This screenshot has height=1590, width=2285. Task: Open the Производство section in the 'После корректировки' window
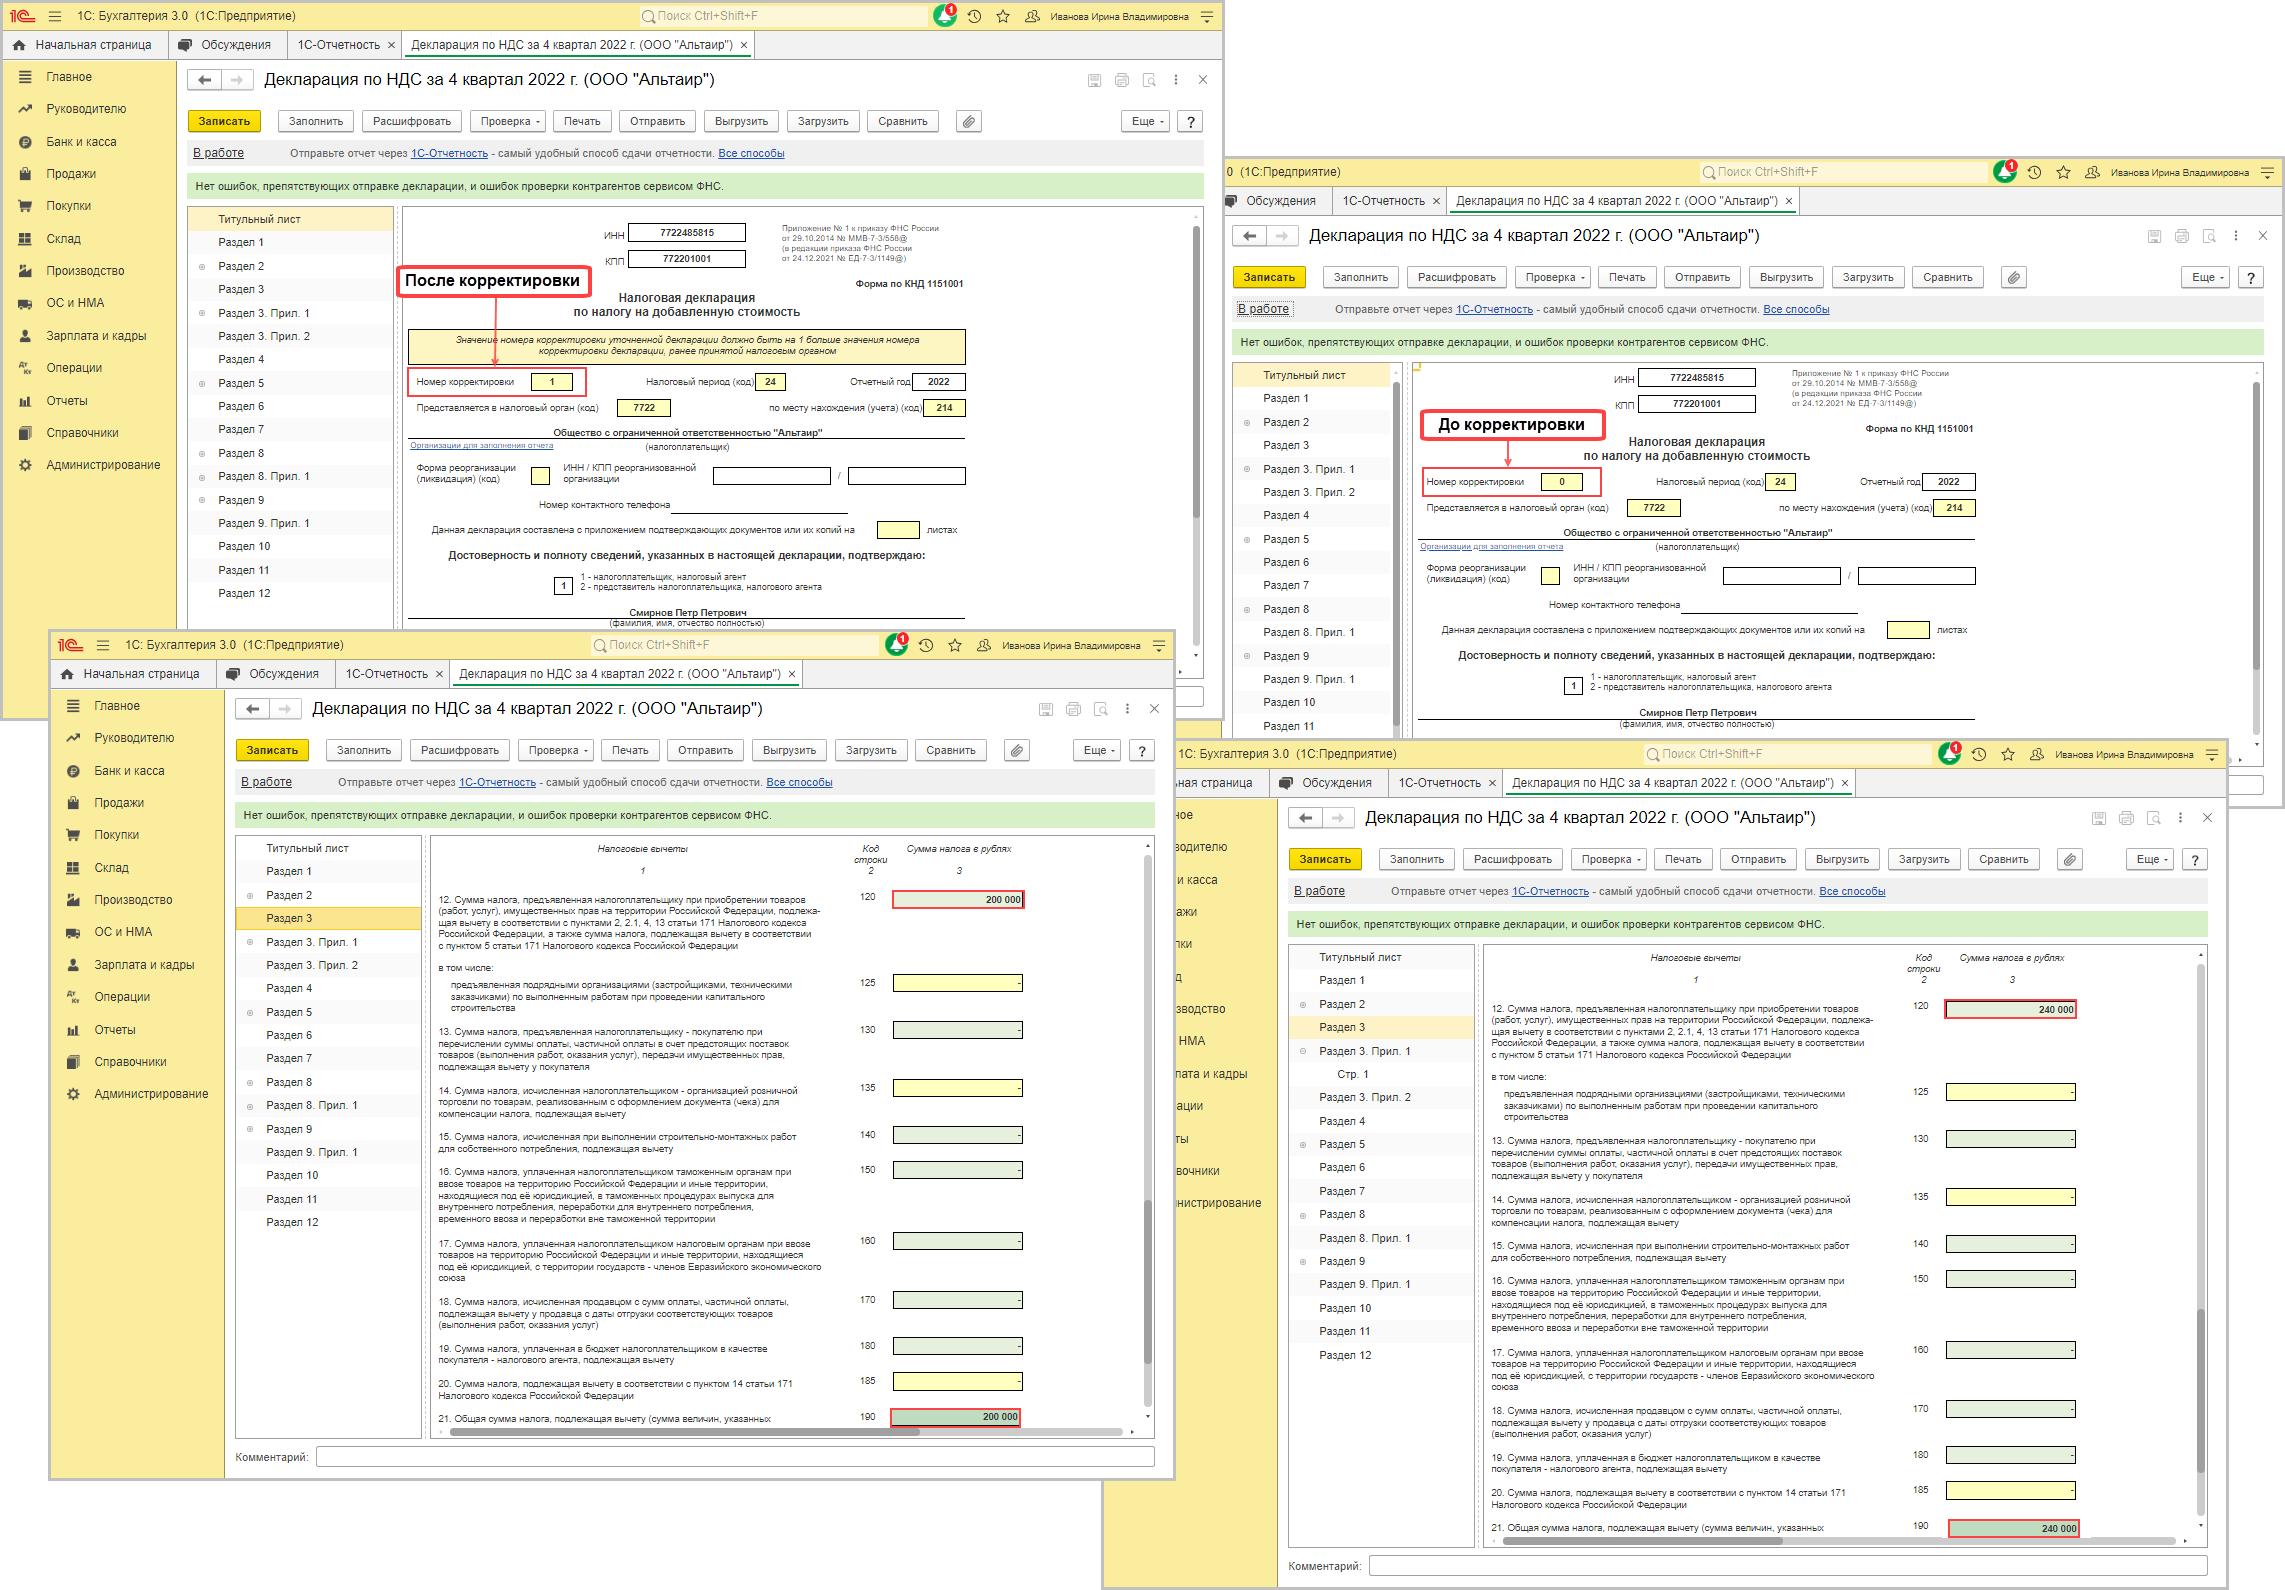tap(85, 271)
